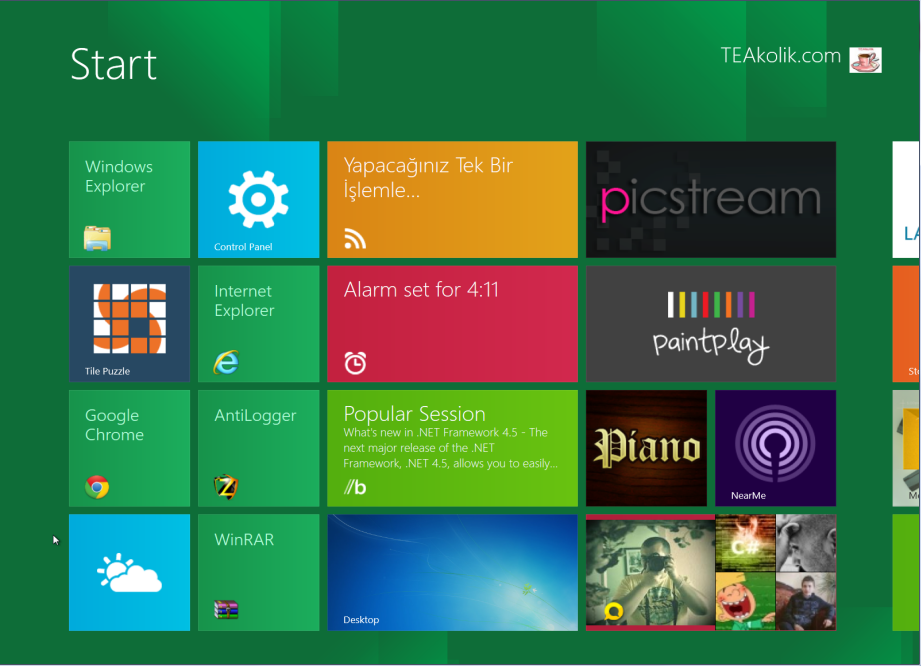921x666 pixels.
Task: Launch the WinRAR tile
Action: [x=258, y=573]
